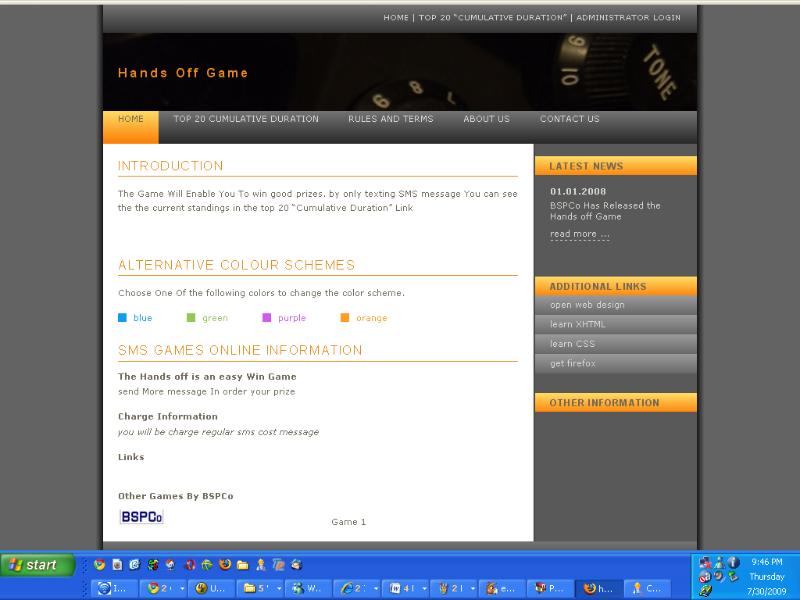Click the blue colour scheme text link
The image size is (800, 600).
pyautogui.click(x=143, y=318)
